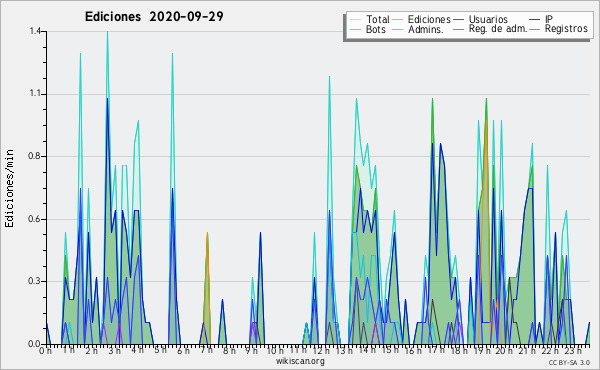Click the 0.3 y-axis value

click(35, 282)
